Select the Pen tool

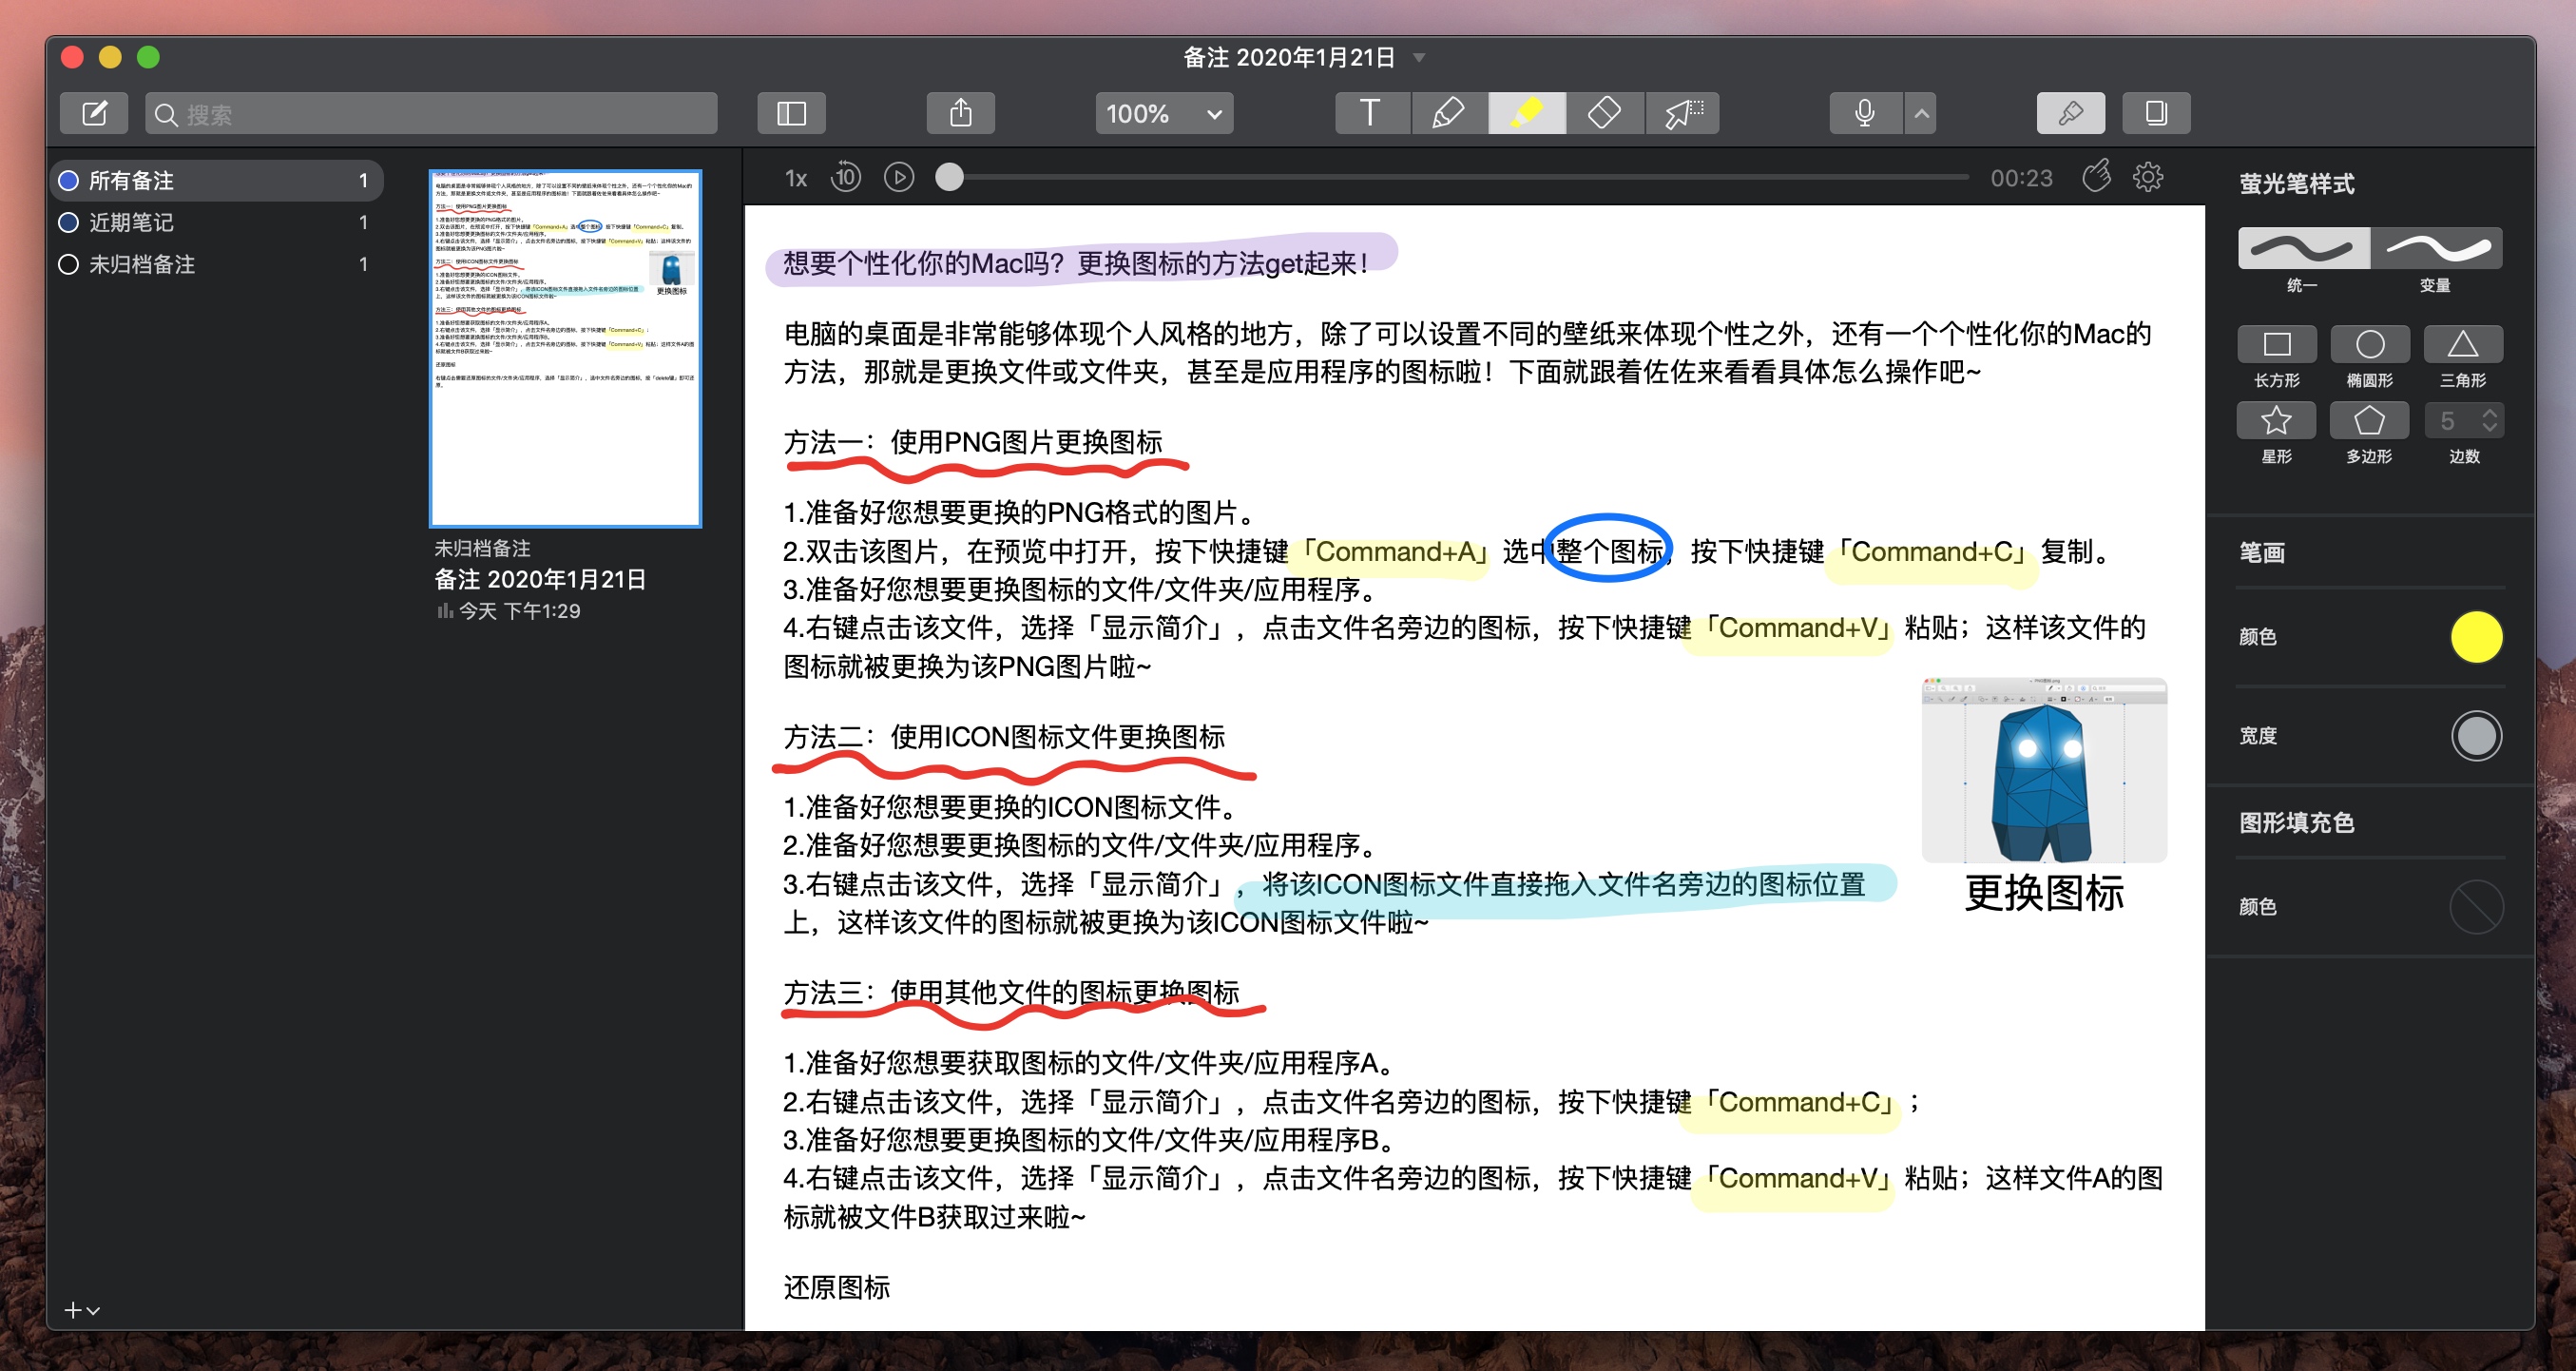point(1449,113)
